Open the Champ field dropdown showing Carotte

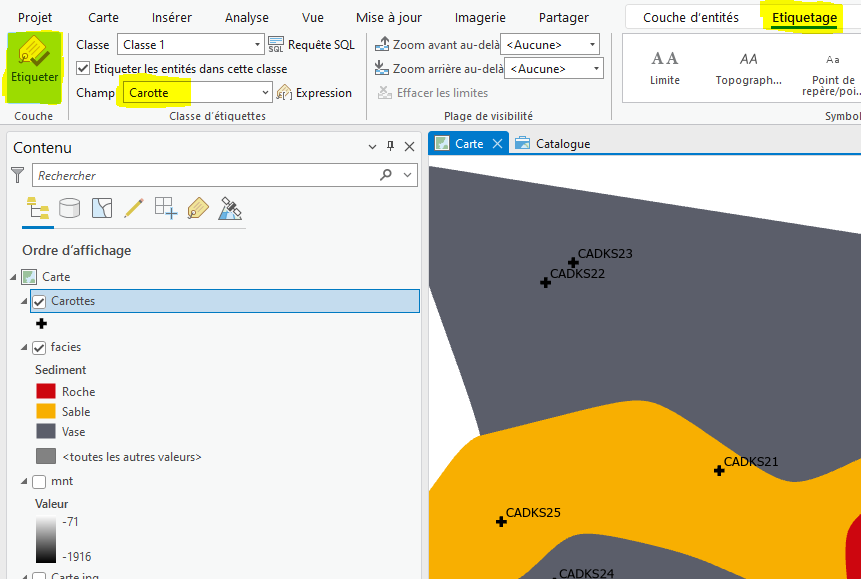pyautogui.click(x=265, y=93)
